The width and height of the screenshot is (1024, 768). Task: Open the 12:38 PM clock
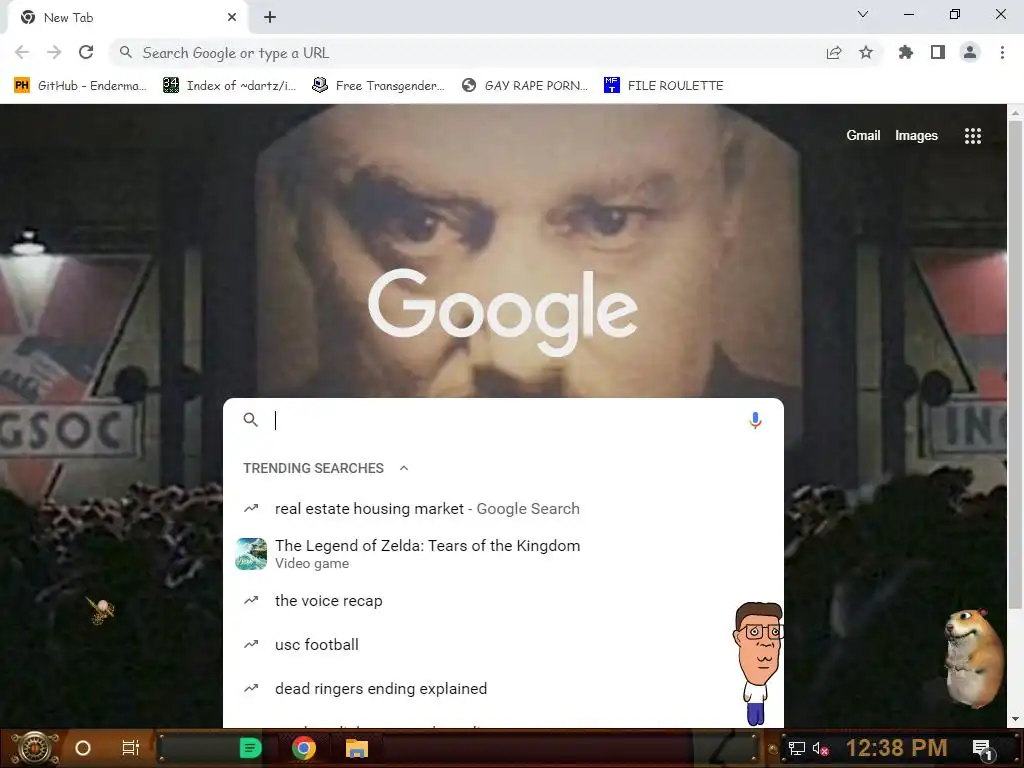897,748
